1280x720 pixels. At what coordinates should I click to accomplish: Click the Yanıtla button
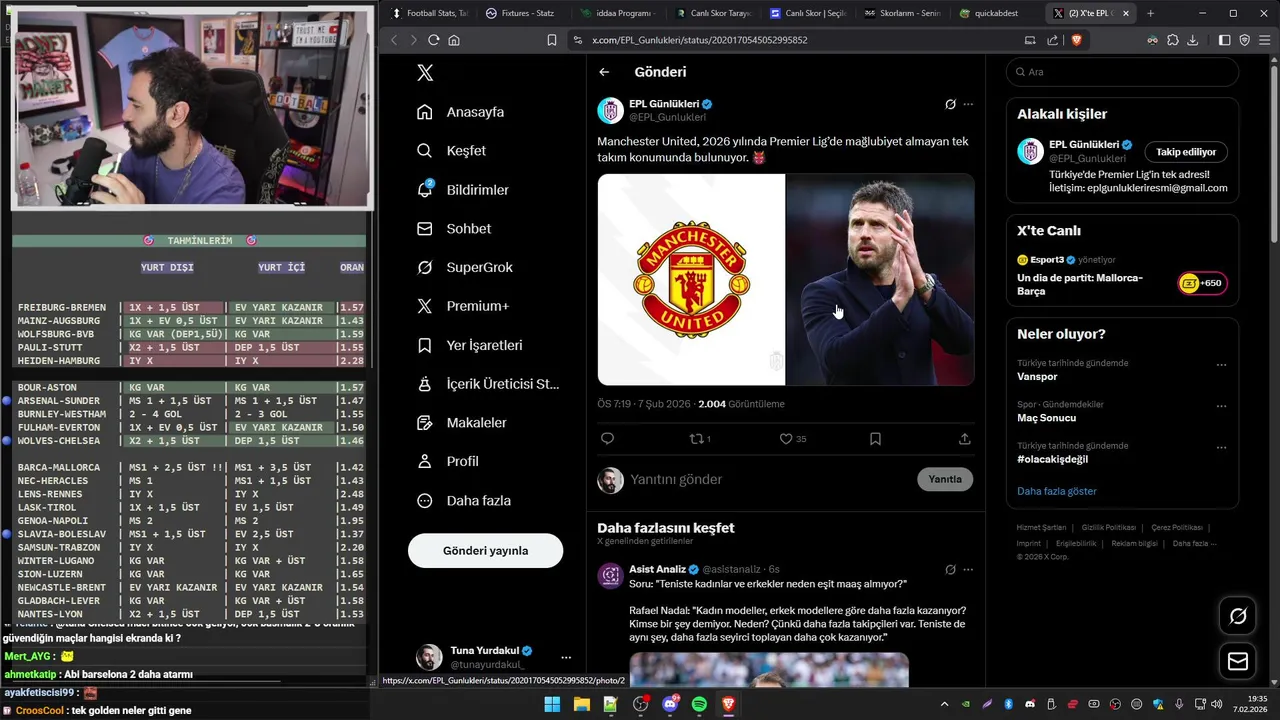coord(945,480)
